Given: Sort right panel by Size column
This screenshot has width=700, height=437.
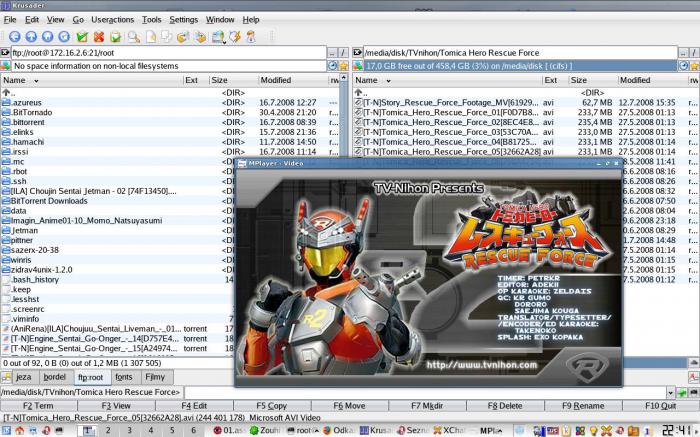Looking at the screenshot, I should pyautogui.click(x=593, y=80).
